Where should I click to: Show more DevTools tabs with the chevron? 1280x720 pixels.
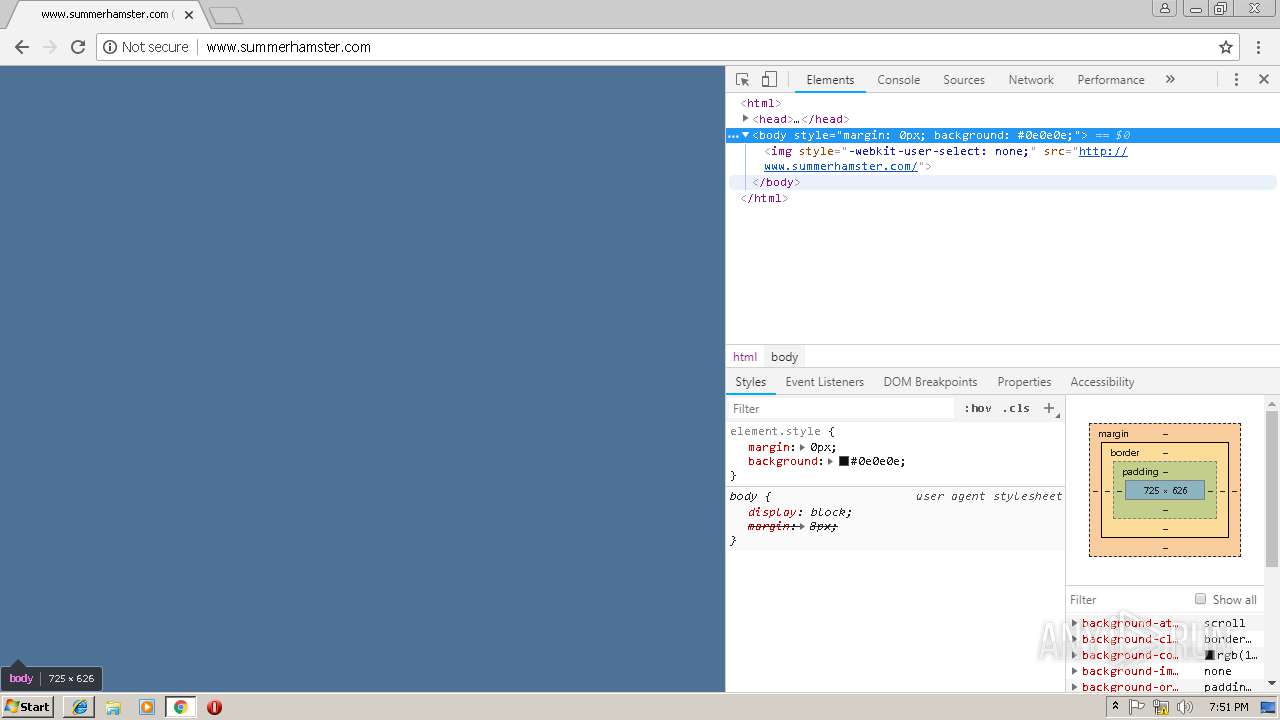1170,80
